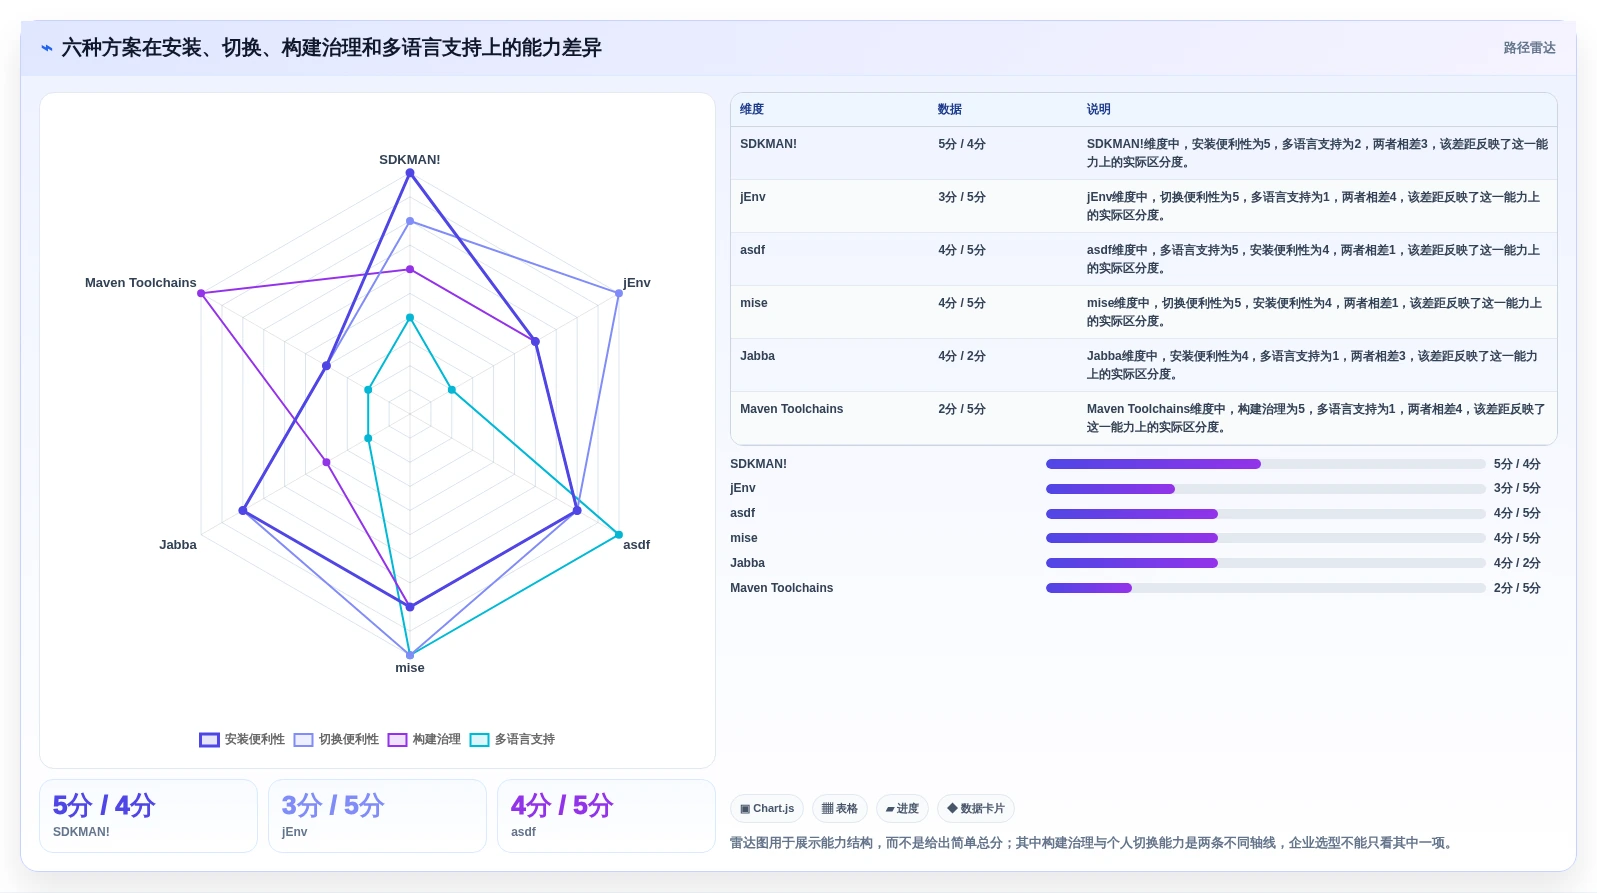
Task: Click the jEnv radar axis label
Action: [636, 283]
